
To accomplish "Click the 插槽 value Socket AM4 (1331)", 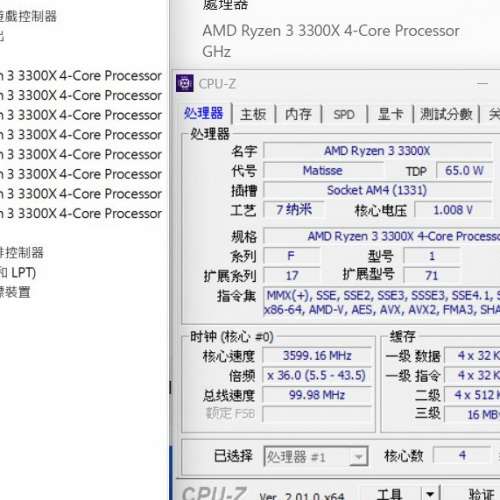I will (x=377, y=190).
